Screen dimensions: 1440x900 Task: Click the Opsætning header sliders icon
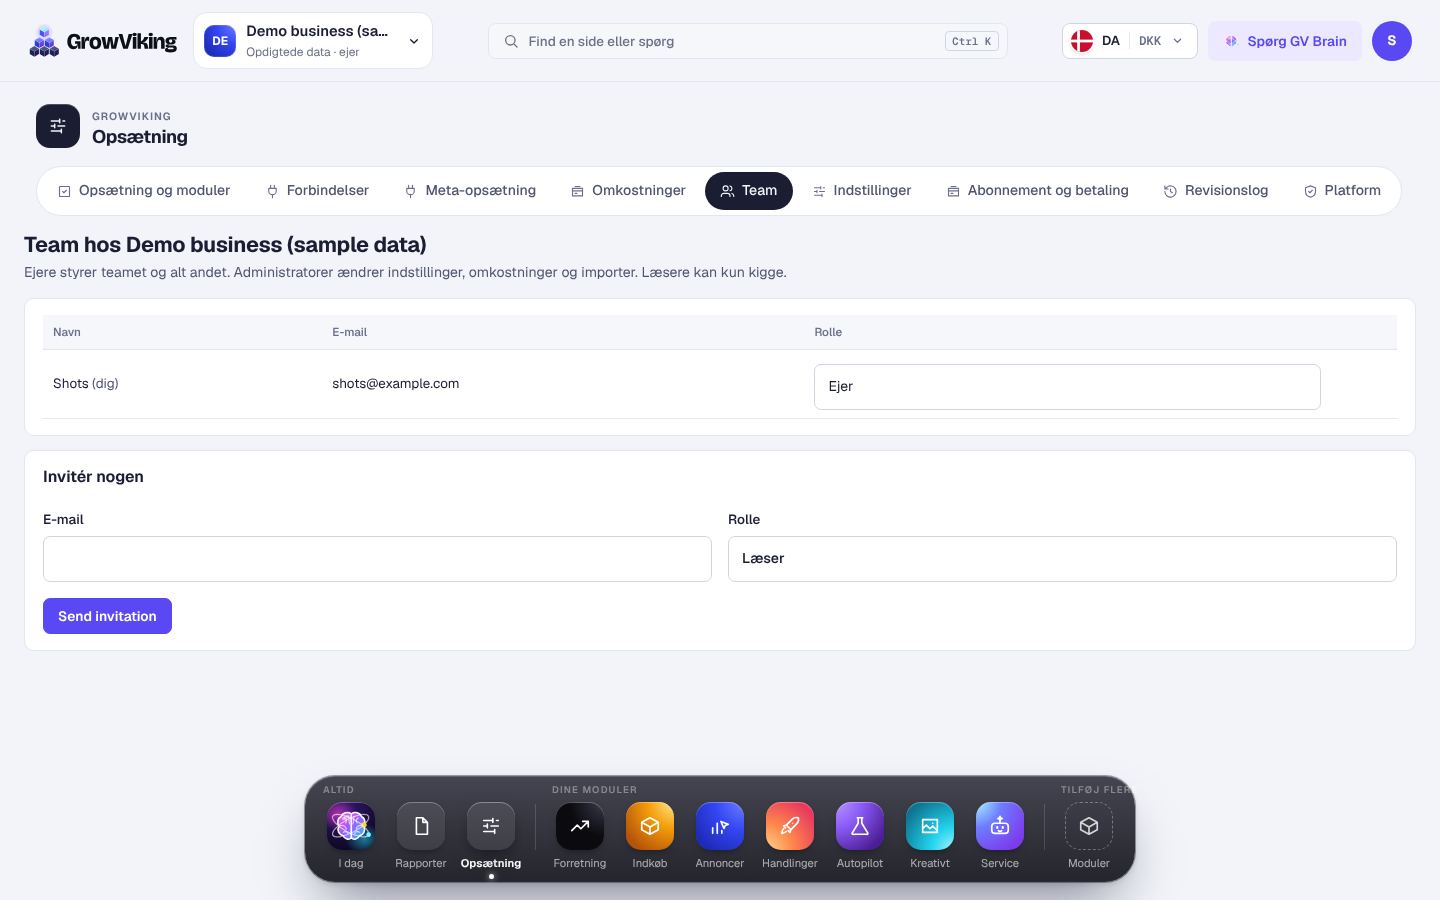pos(58,126)
